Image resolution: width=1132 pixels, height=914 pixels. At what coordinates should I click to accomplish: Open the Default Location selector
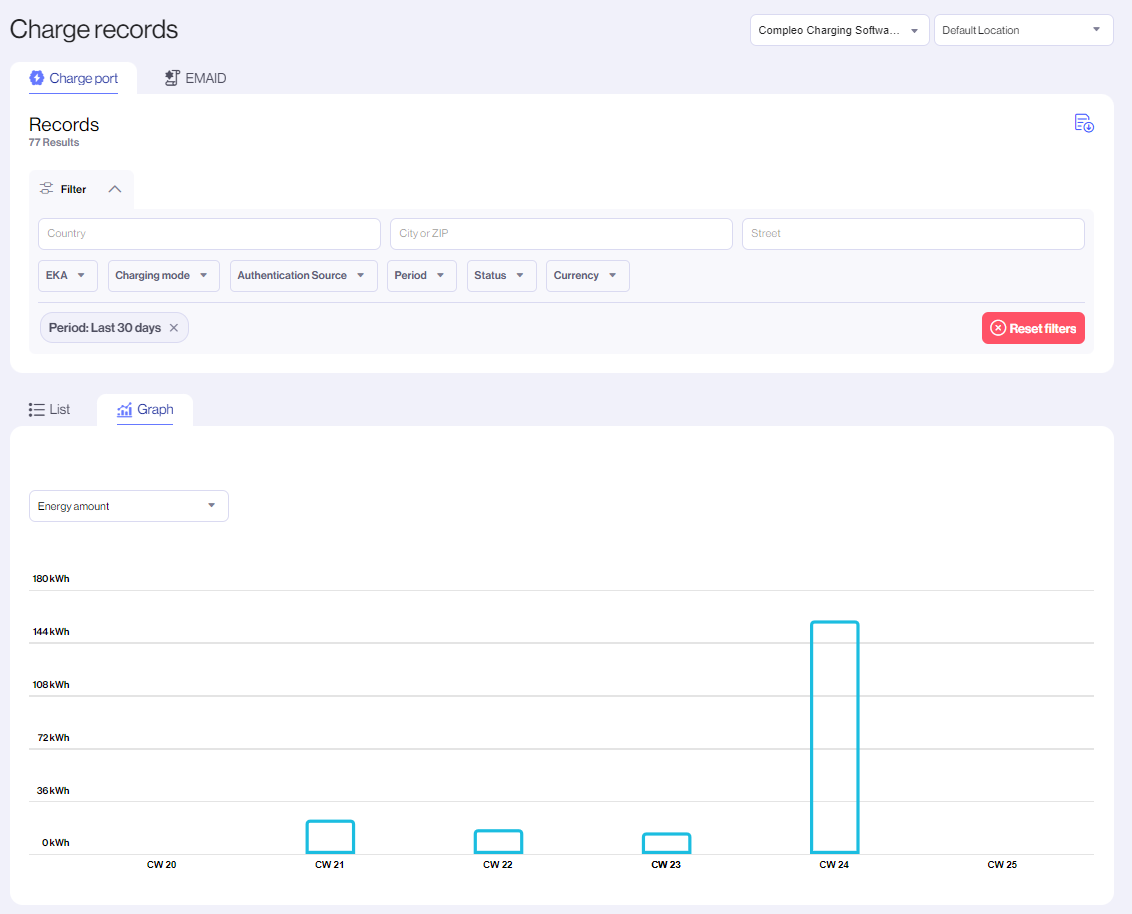[1023, 30]
